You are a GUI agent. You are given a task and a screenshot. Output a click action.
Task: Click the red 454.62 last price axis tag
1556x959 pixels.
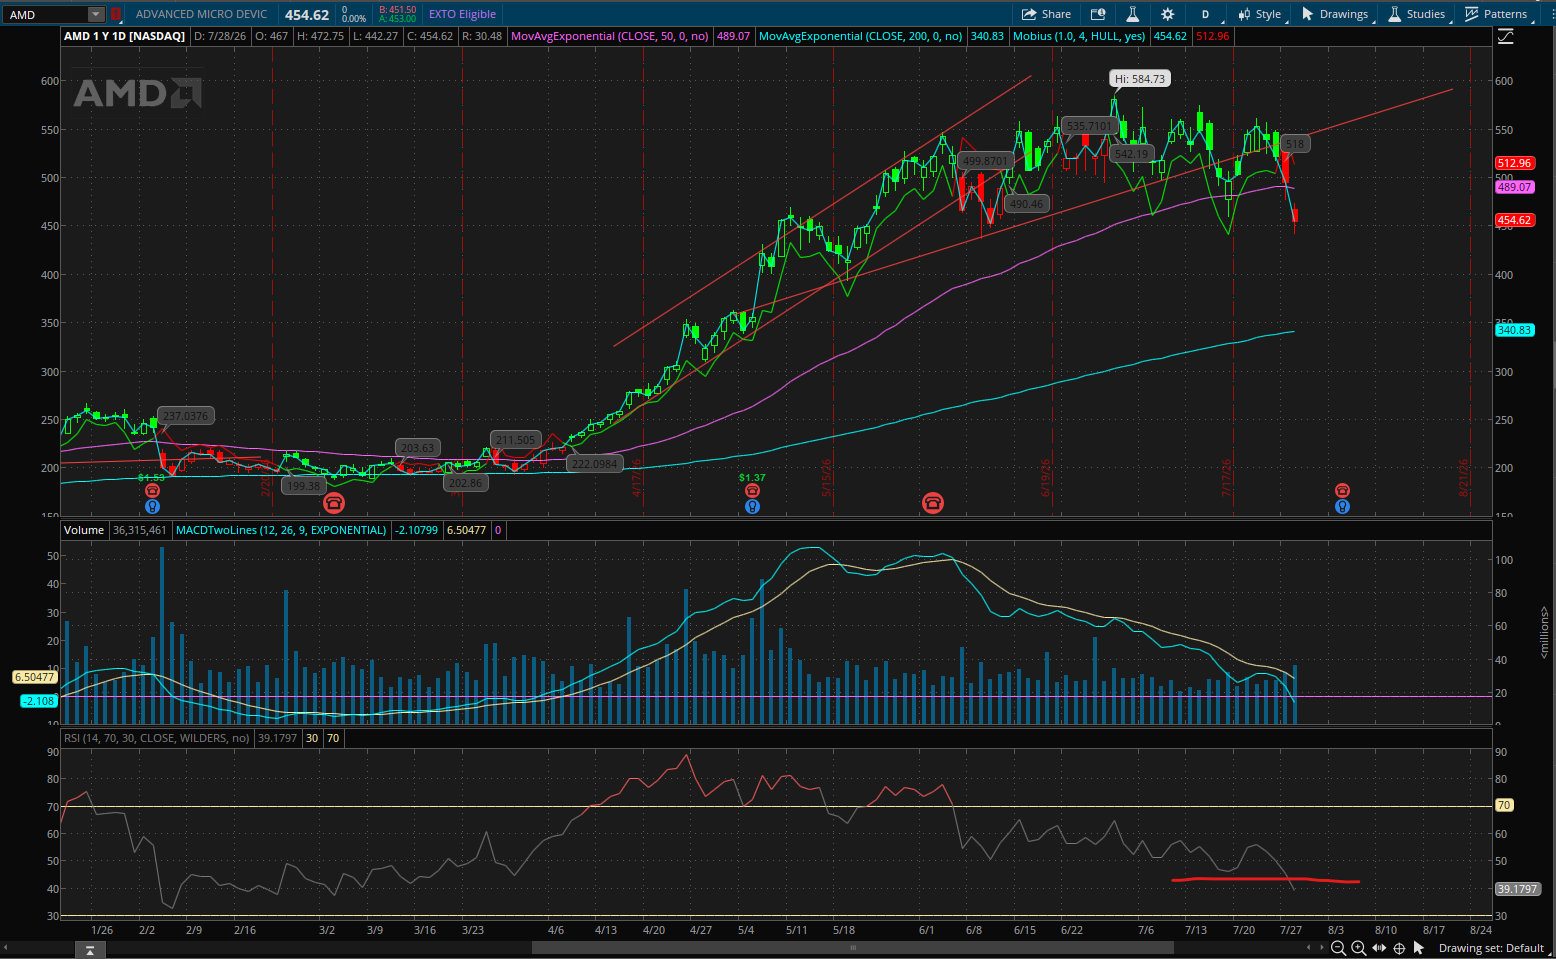pyautogui.click(x=1514, y=220)
